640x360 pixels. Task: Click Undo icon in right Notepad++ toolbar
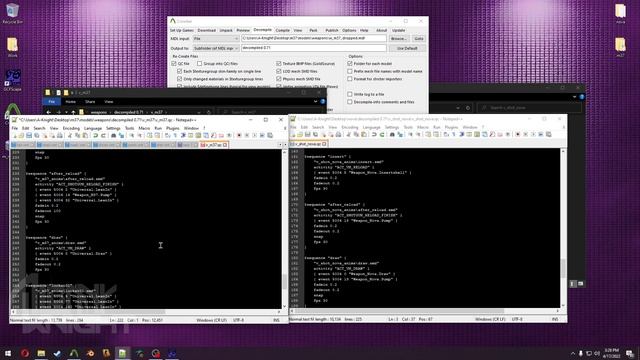(x=374, y=134)
